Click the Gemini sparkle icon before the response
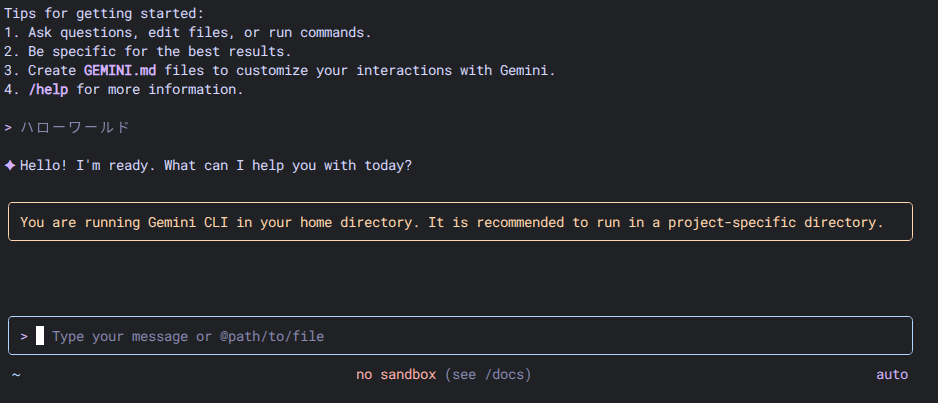 pyautogui.click(x=10, y=165)
